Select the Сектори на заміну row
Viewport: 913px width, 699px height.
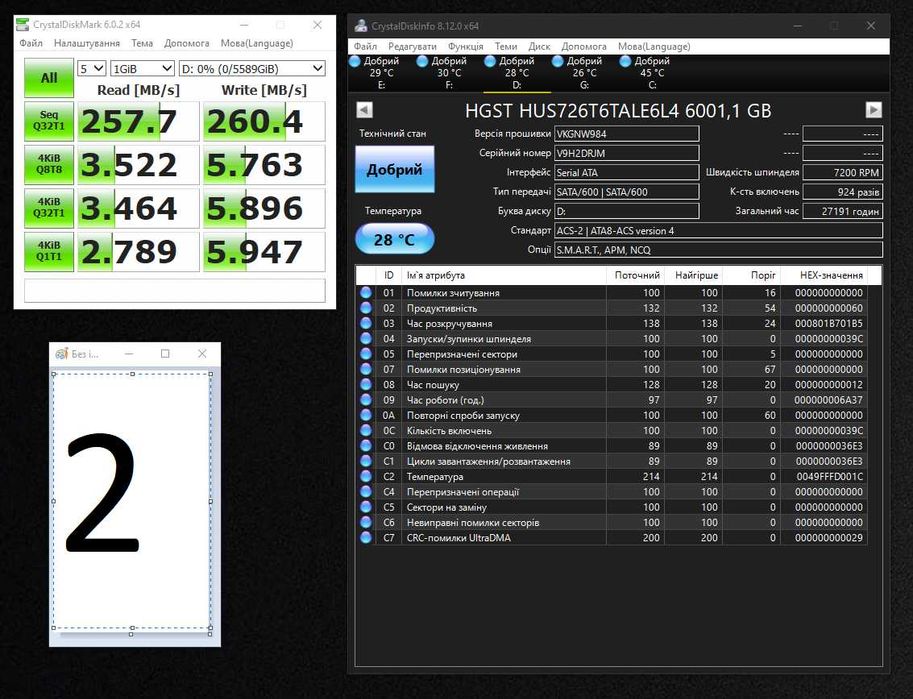[x=611, y=507]
